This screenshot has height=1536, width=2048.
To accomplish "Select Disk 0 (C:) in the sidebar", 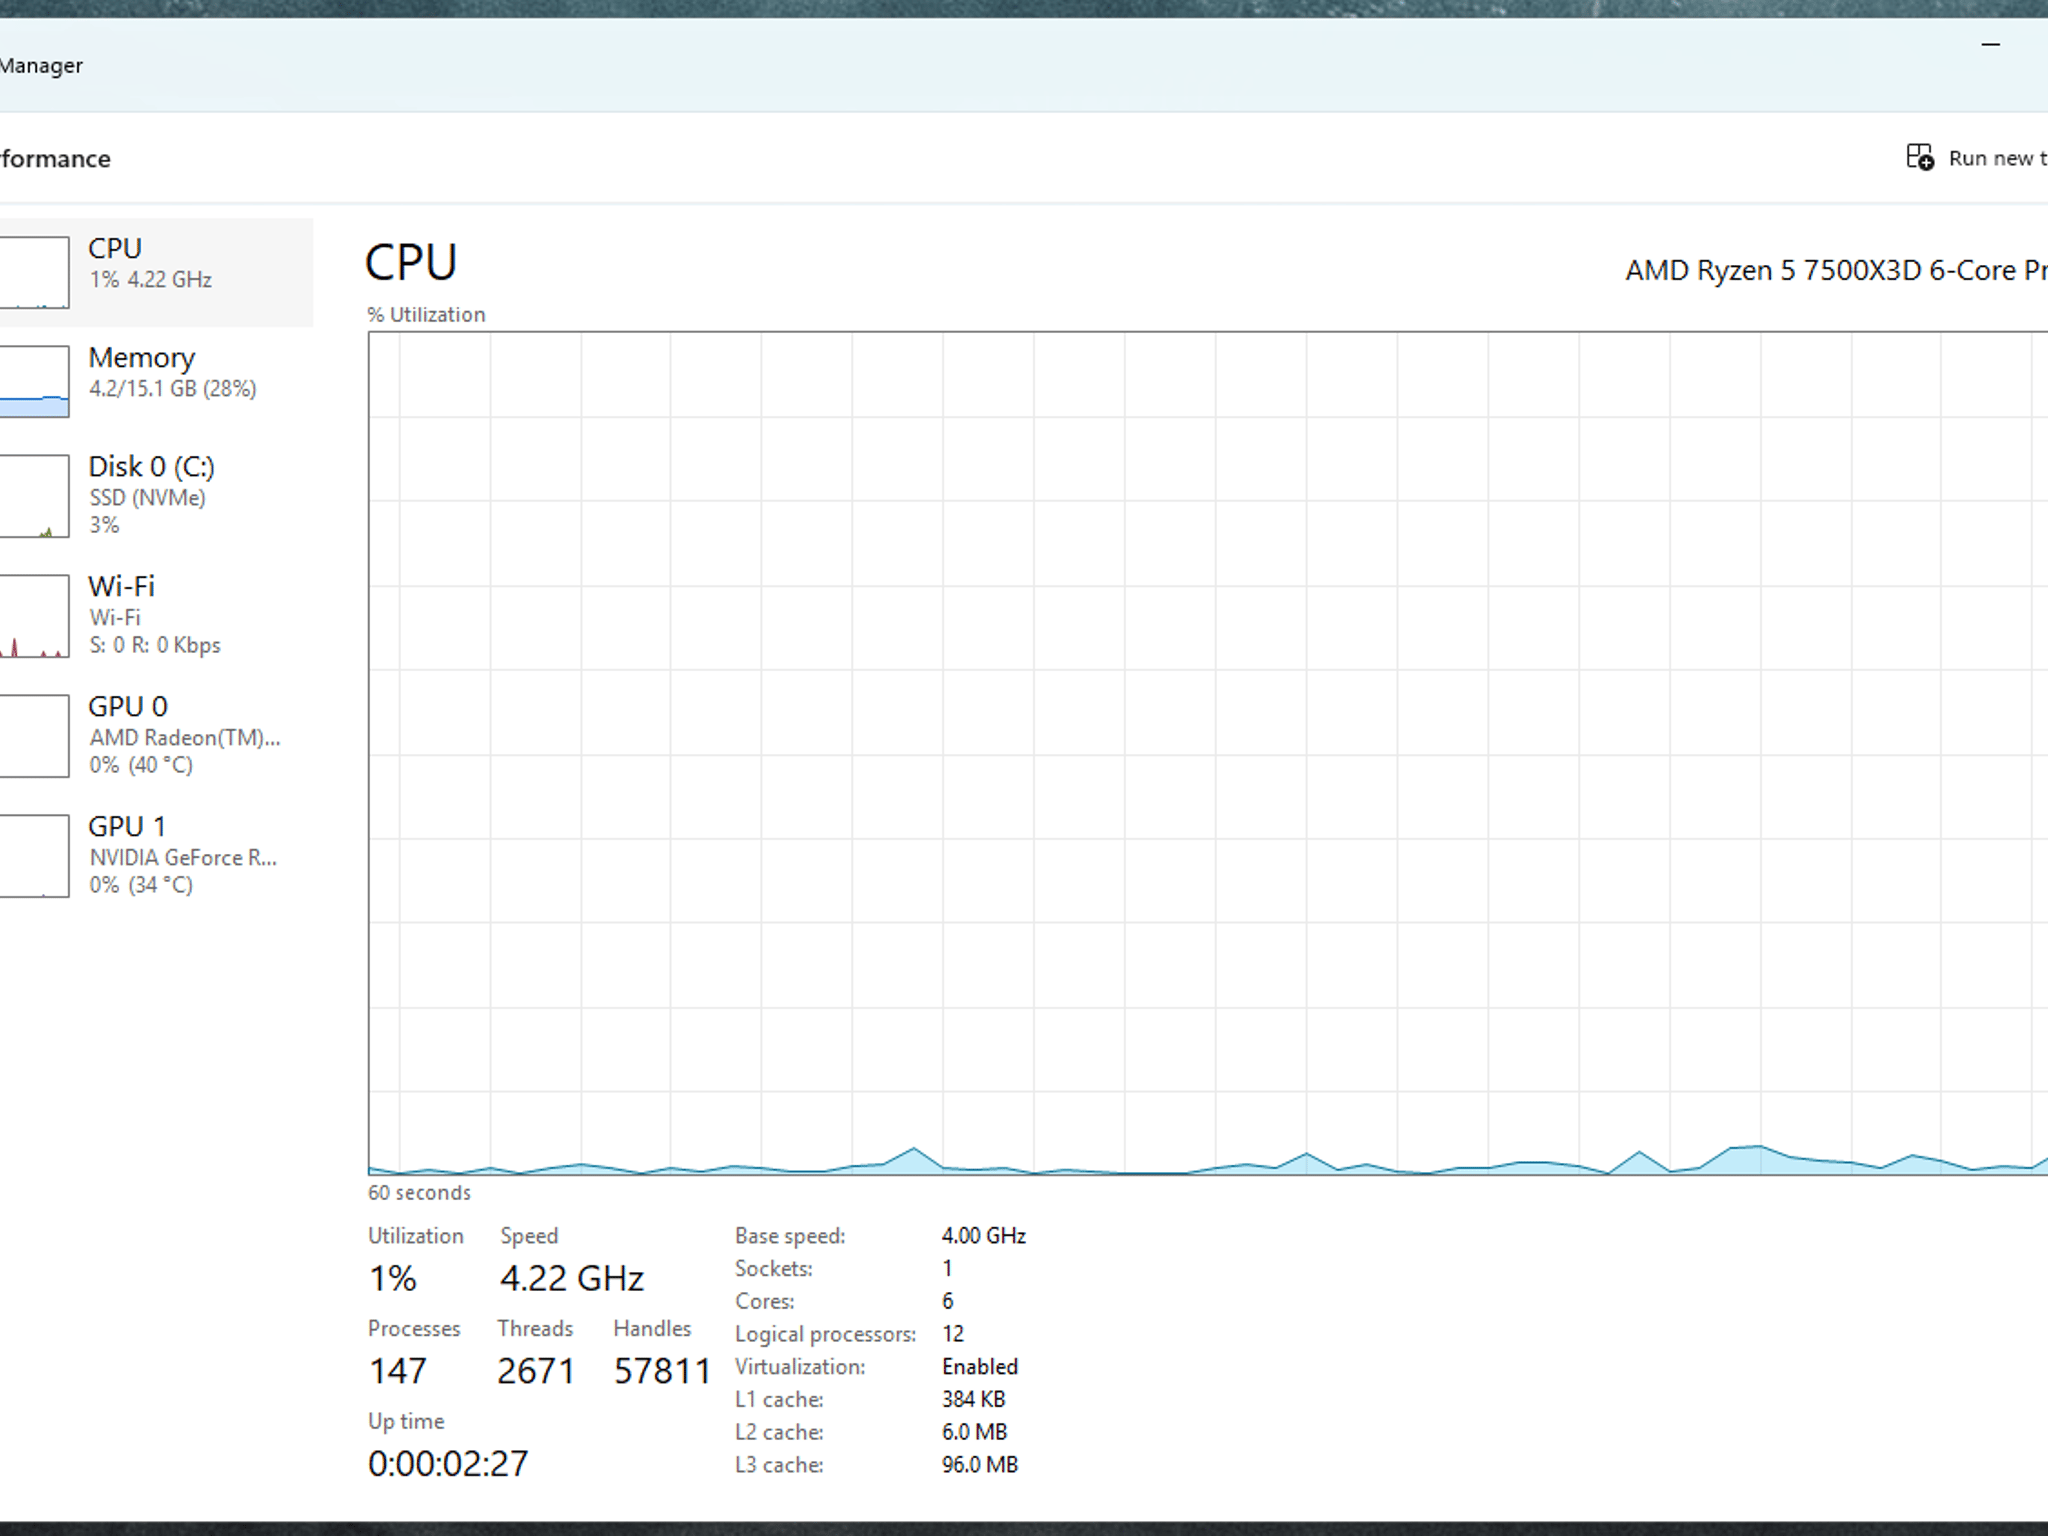I will click(156, 496).
